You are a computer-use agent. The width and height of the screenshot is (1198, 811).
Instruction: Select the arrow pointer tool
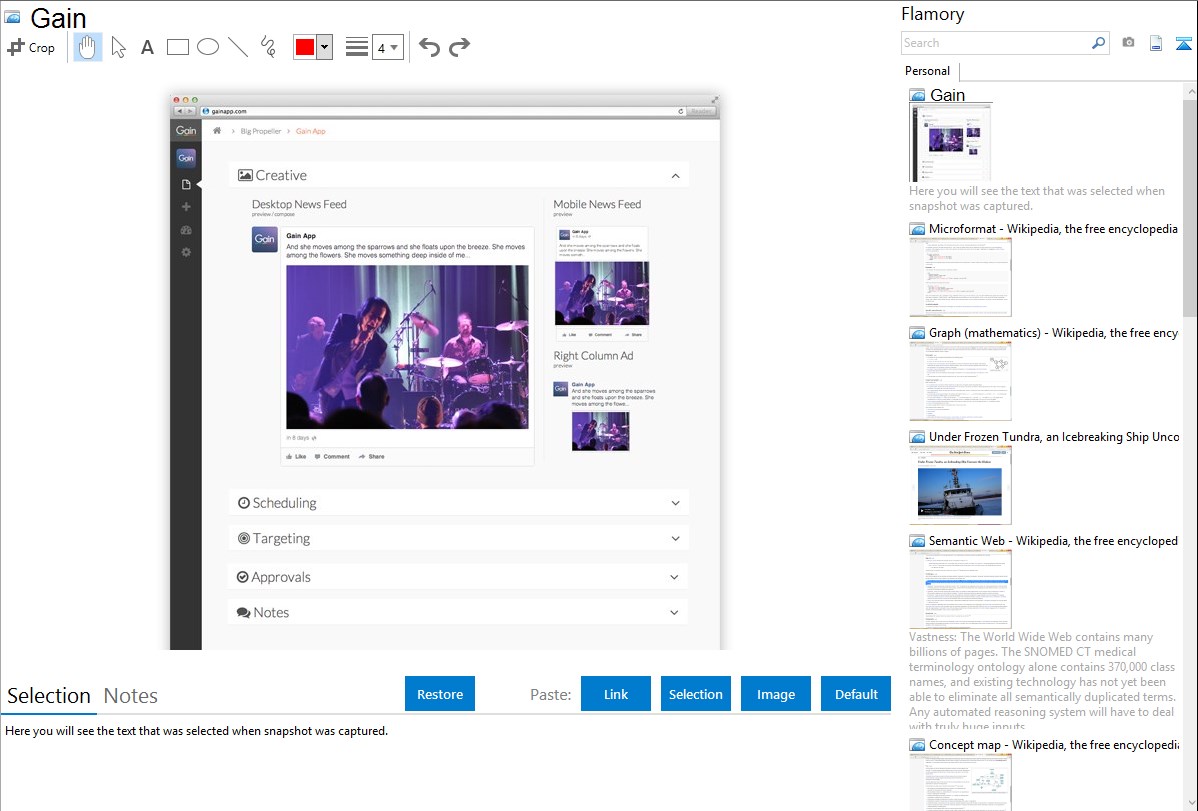coord(118,47)
